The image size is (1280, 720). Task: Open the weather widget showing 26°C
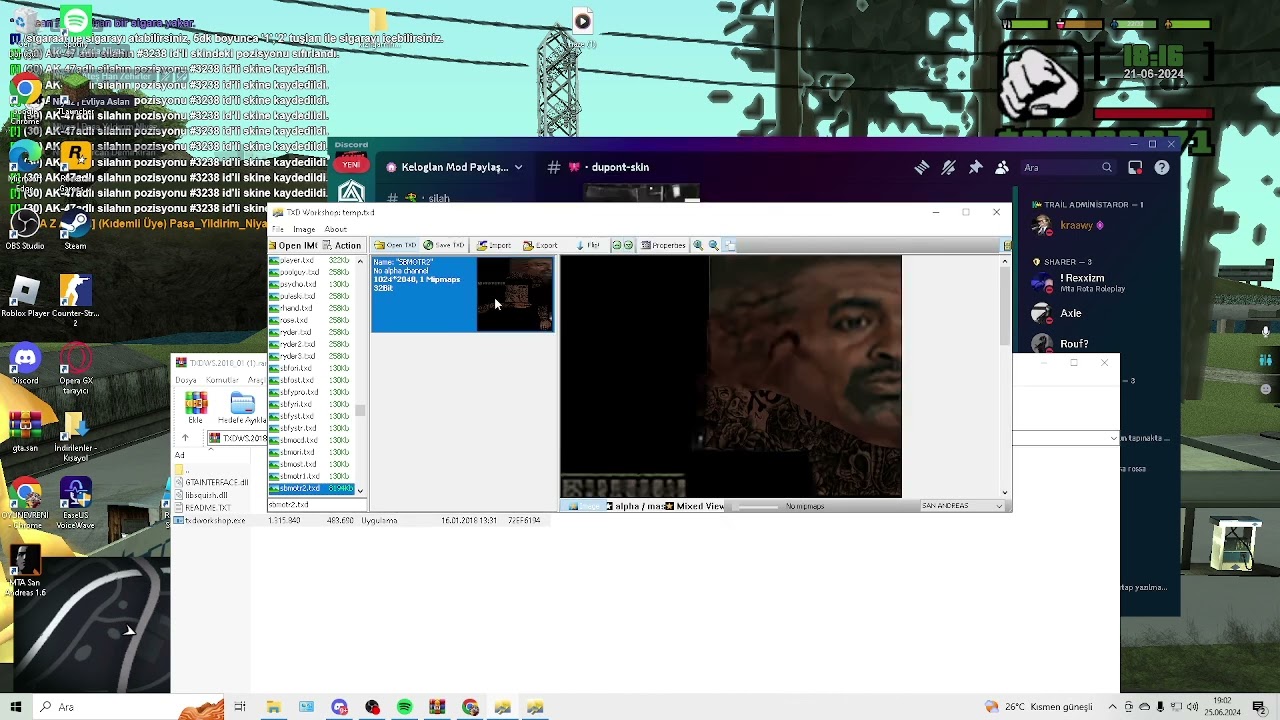click(x=1038, y=707)
